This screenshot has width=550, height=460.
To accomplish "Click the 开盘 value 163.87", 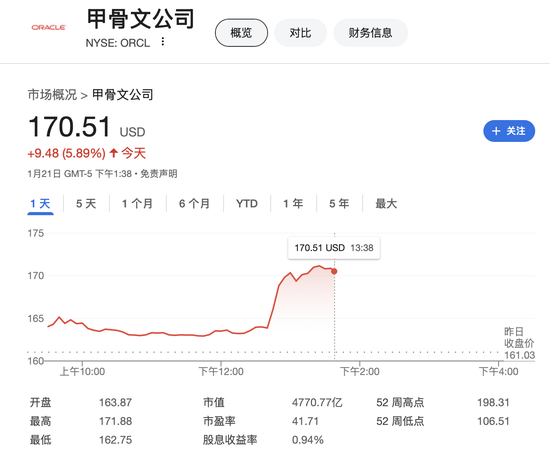I will point(115,402).
